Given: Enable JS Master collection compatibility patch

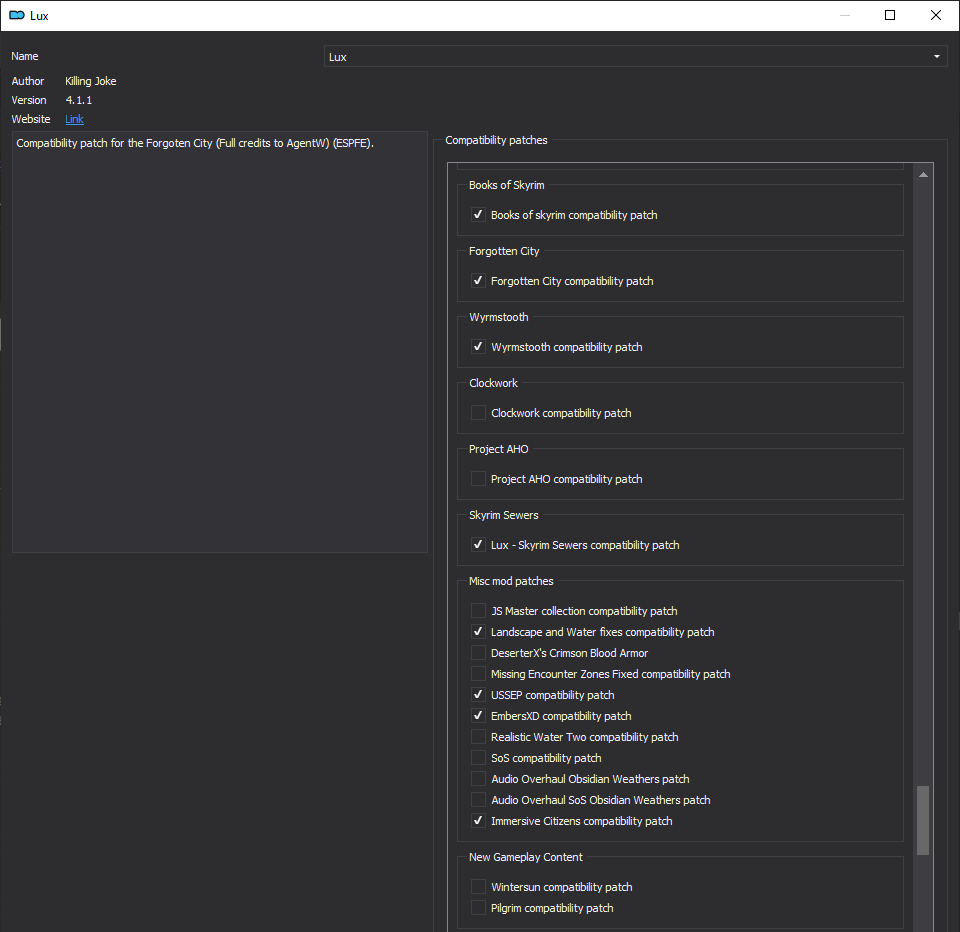Looking at the screenshot, I should coord(478,611).
